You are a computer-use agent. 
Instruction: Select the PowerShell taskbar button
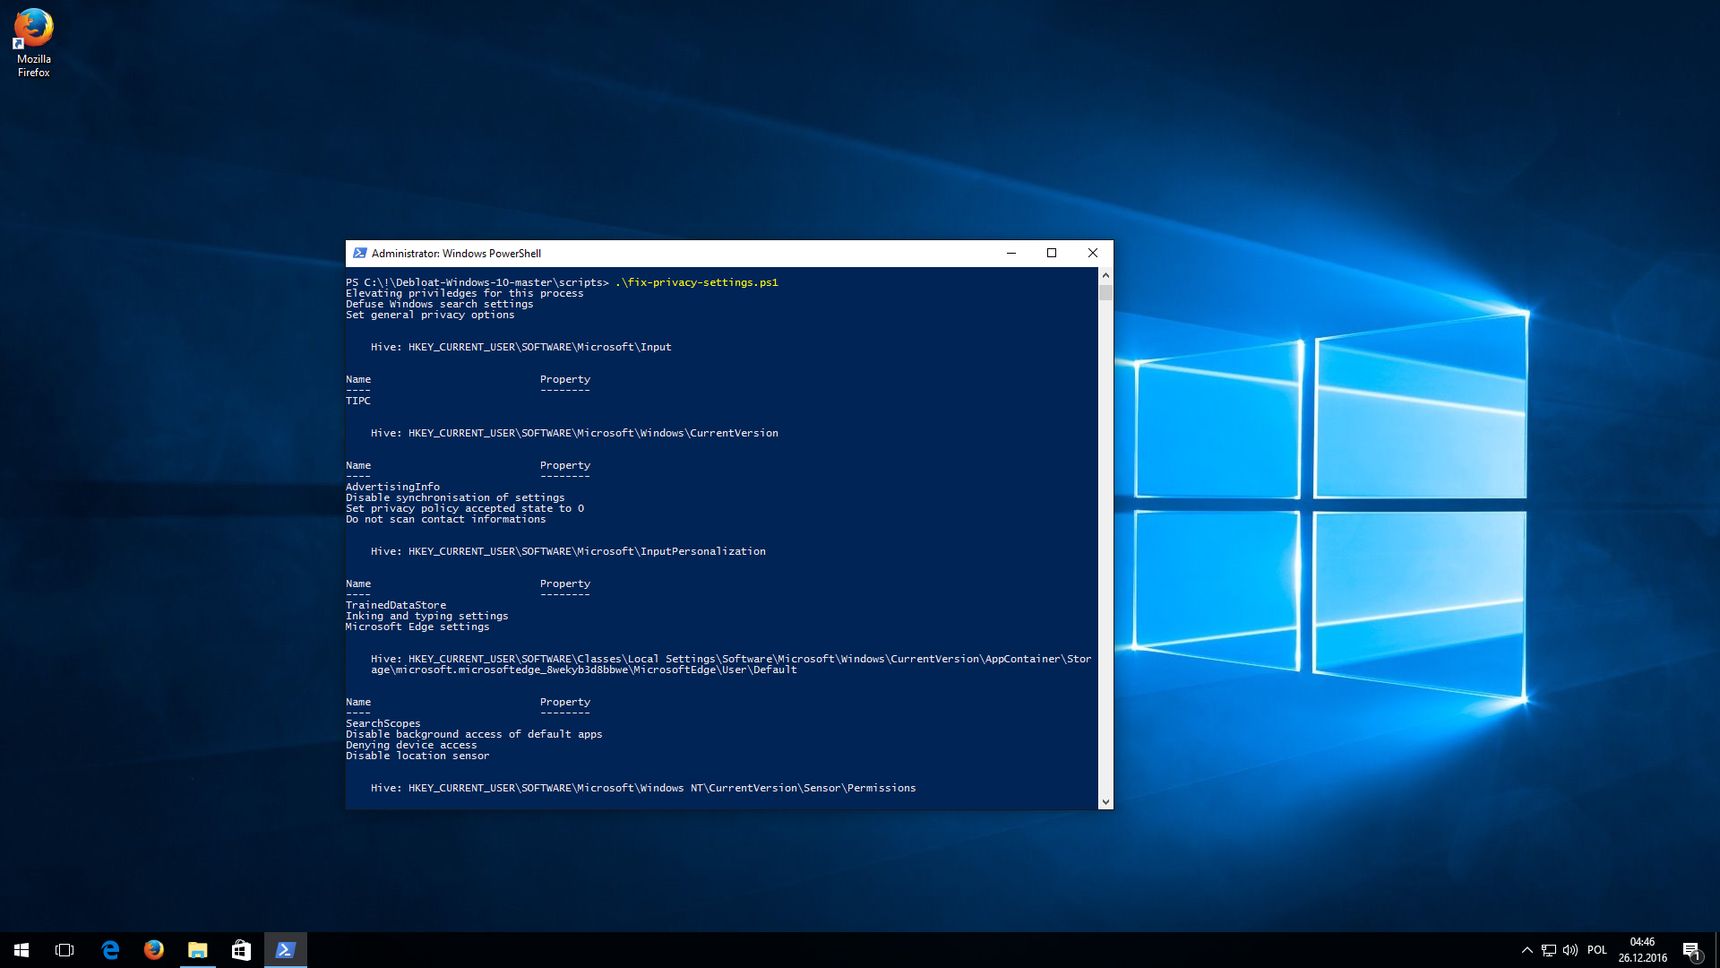click(285, 950)
